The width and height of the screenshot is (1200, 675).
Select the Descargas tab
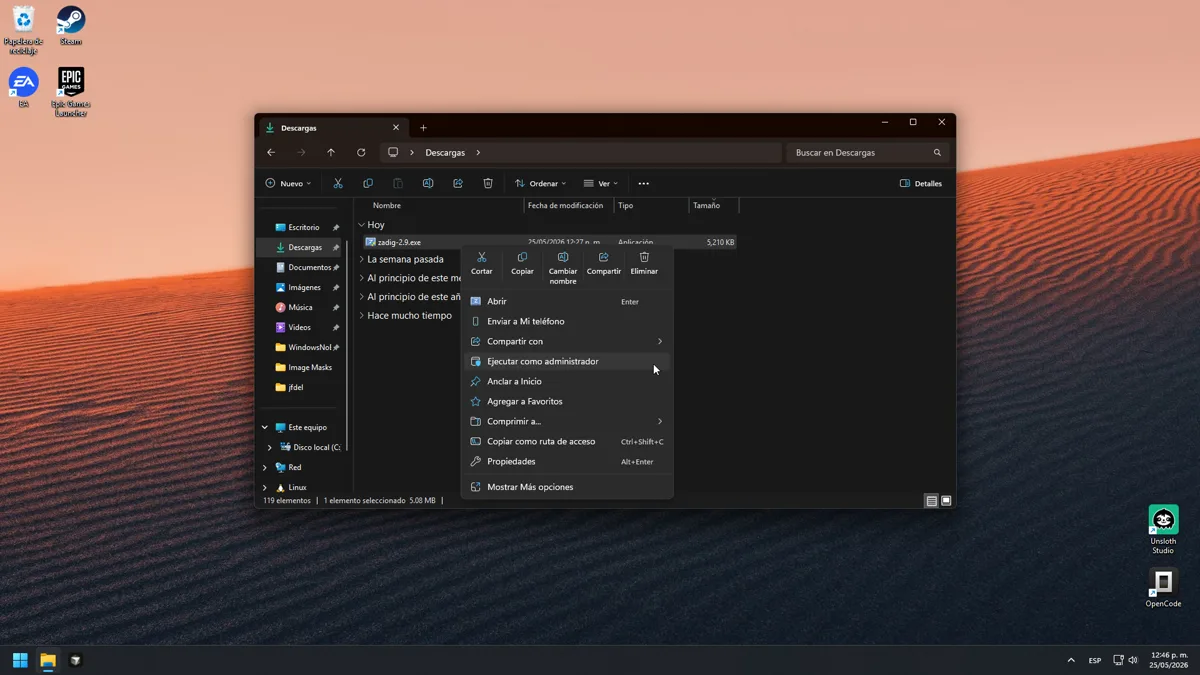click(332, 128)
